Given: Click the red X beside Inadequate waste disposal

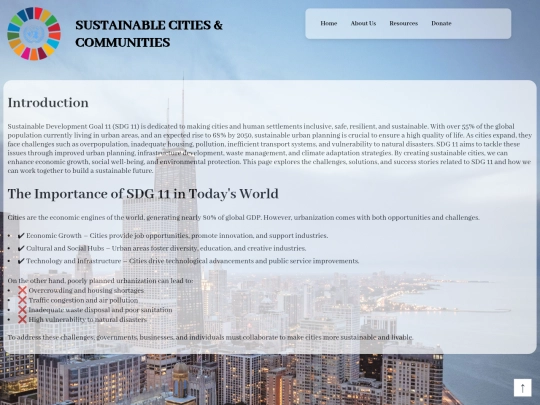Looking at the screenshot, I should coord(22,310).
